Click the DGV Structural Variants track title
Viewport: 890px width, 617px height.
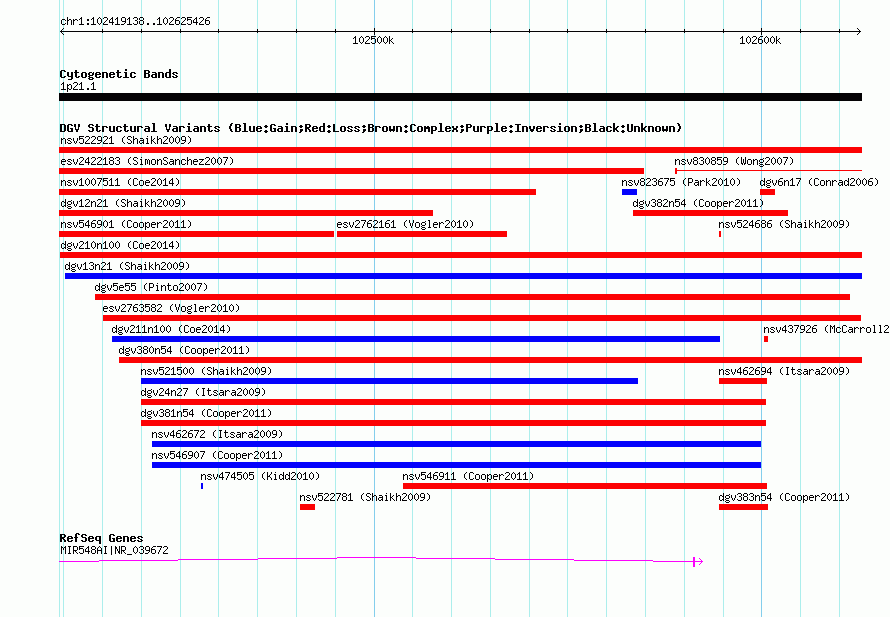click(371, 128)
